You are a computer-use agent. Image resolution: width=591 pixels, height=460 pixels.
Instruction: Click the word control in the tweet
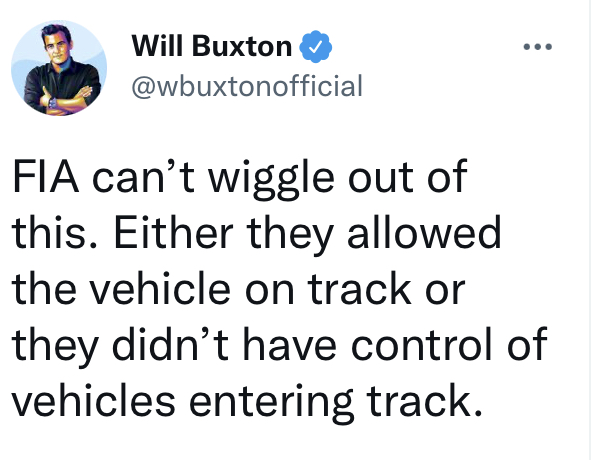click(x=422, y=344)
